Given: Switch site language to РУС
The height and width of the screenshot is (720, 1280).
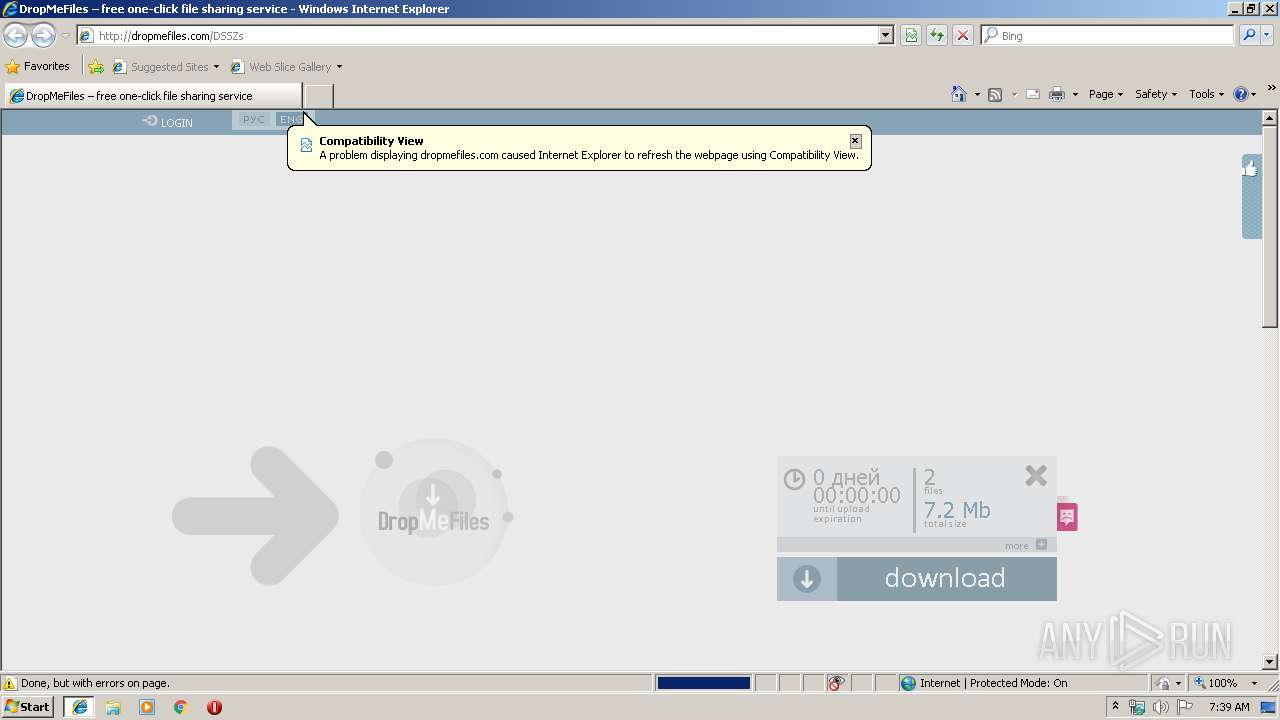Looking at the screenshot, I should (x=254, y=120).
